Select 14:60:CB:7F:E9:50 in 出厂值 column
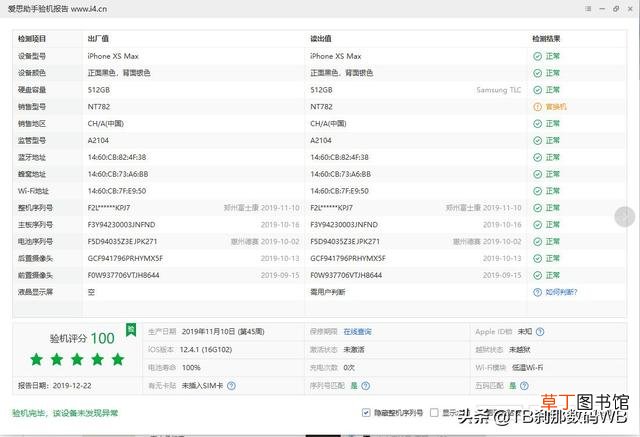 (117, 191)
